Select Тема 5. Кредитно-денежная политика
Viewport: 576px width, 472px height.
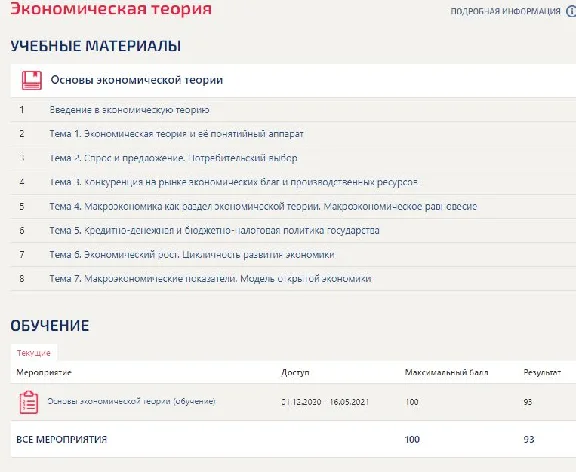[215, 231]
